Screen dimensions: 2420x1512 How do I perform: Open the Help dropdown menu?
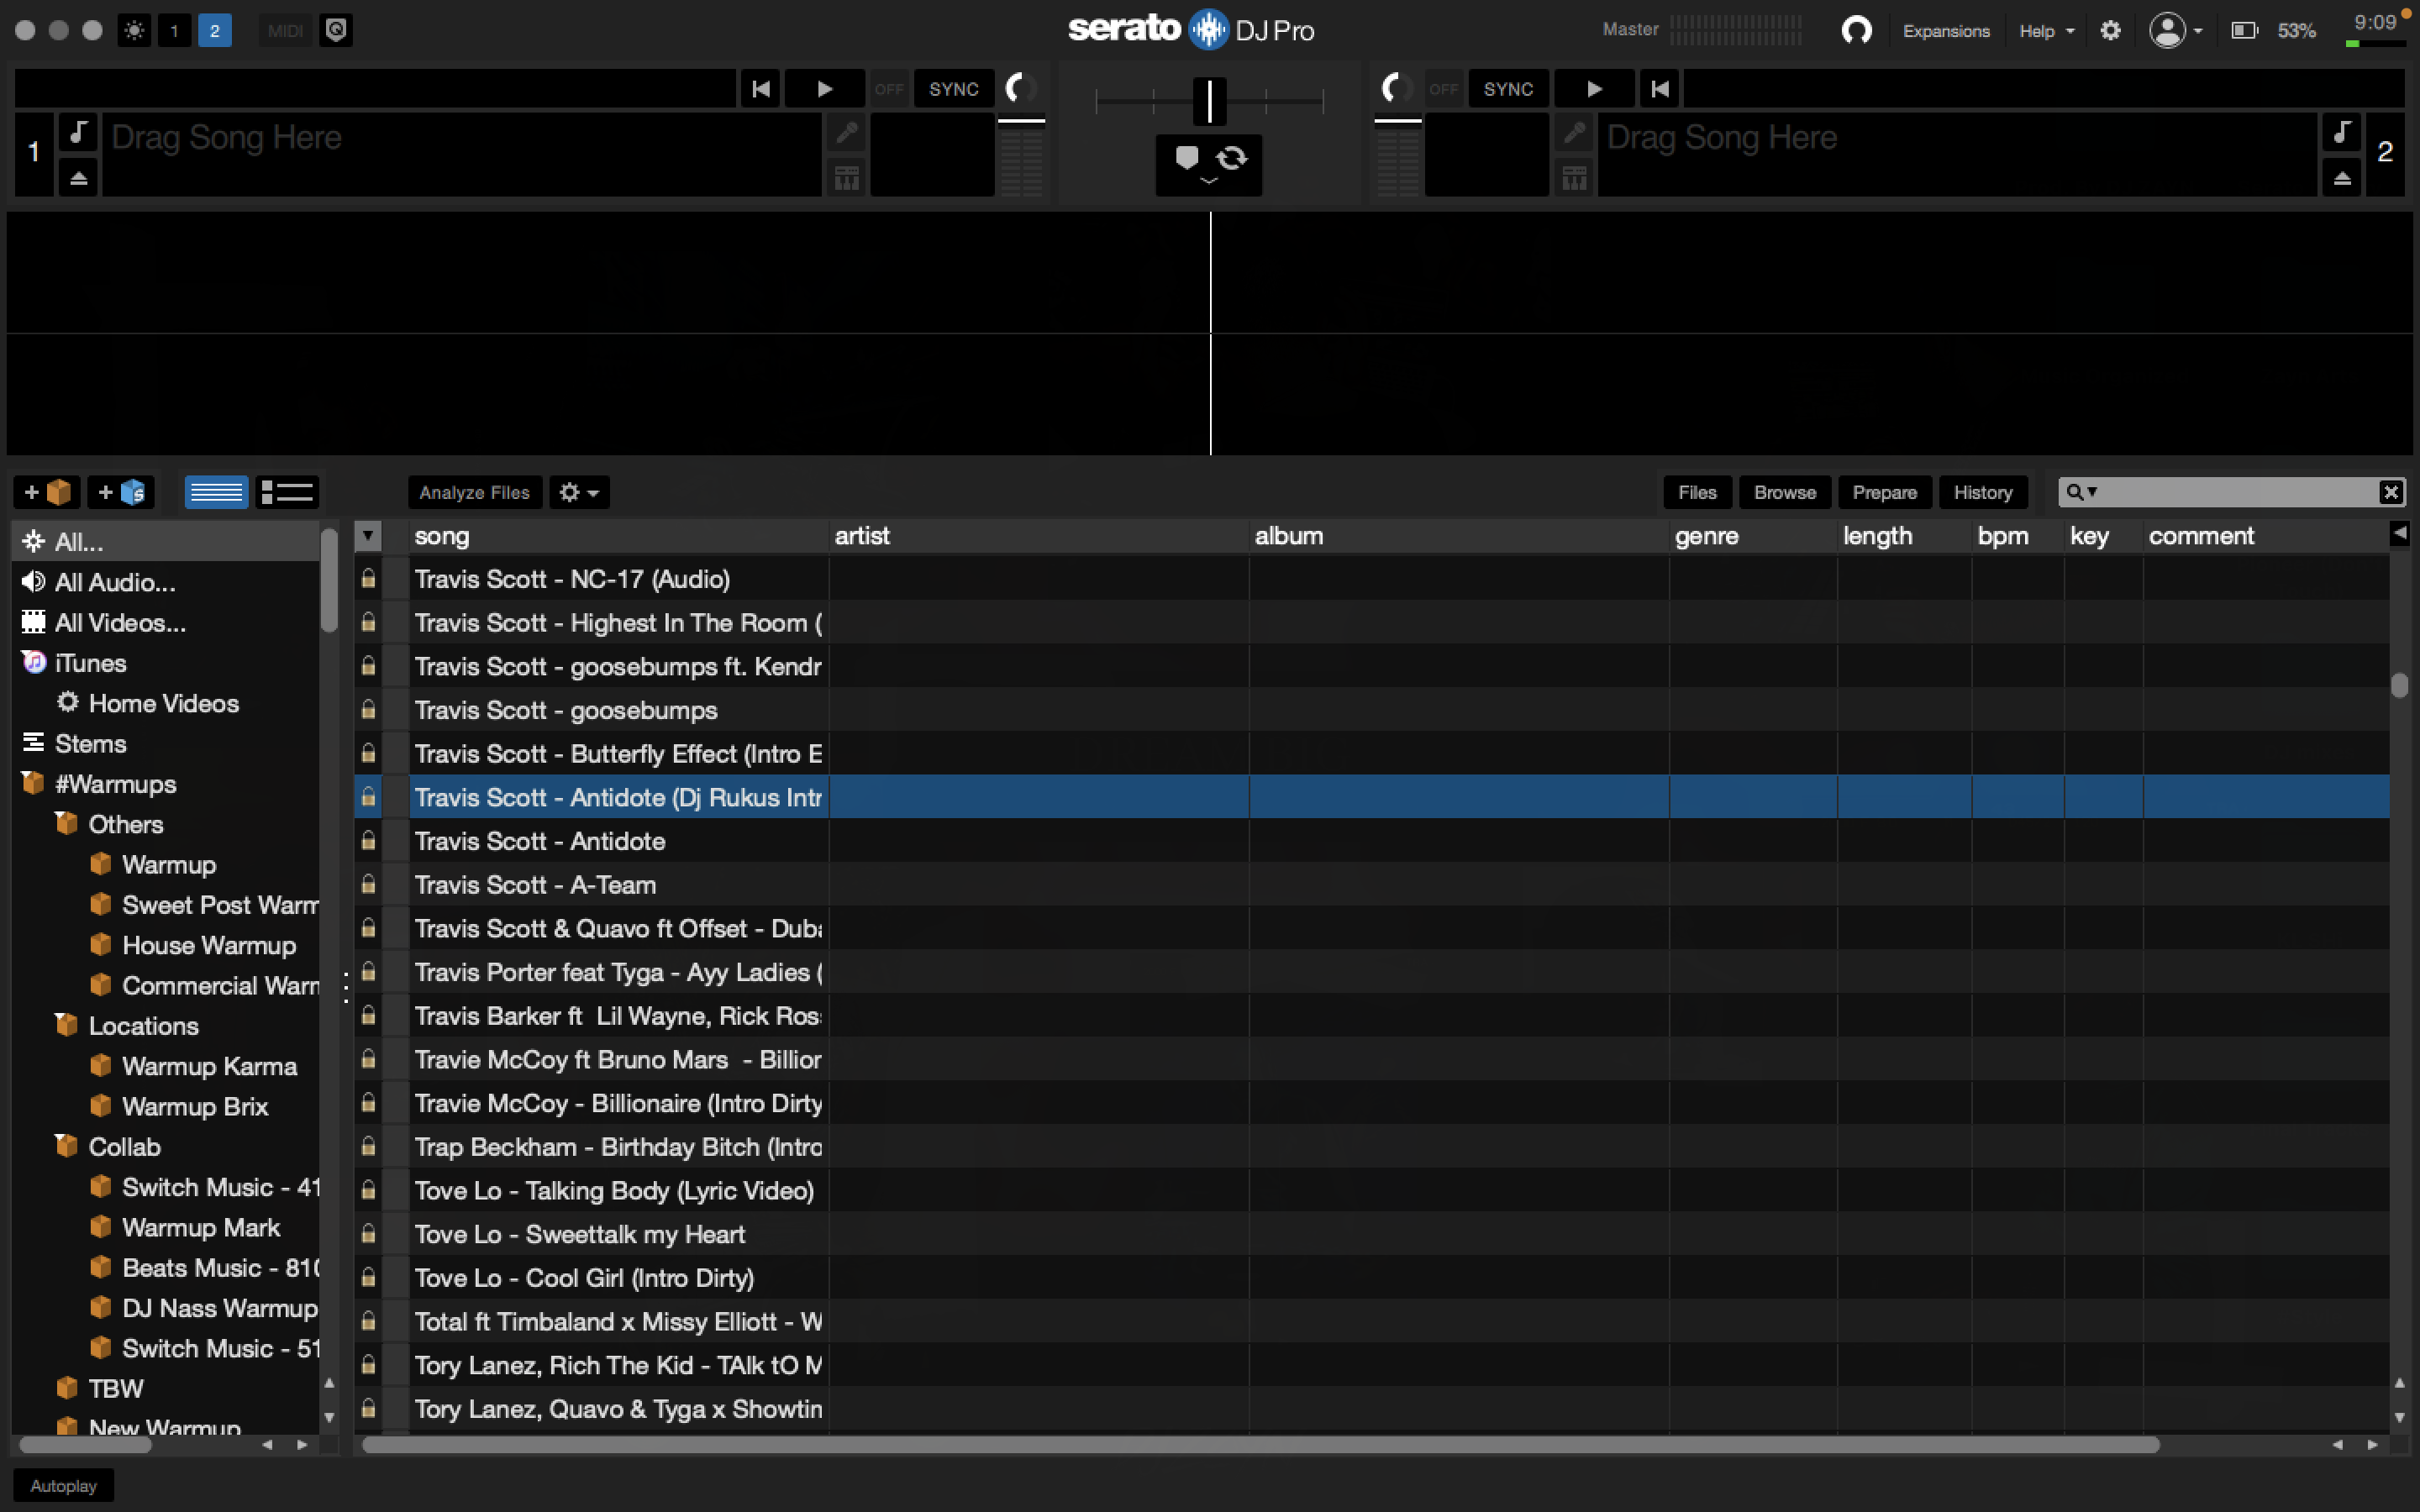tap(2046, 31)
